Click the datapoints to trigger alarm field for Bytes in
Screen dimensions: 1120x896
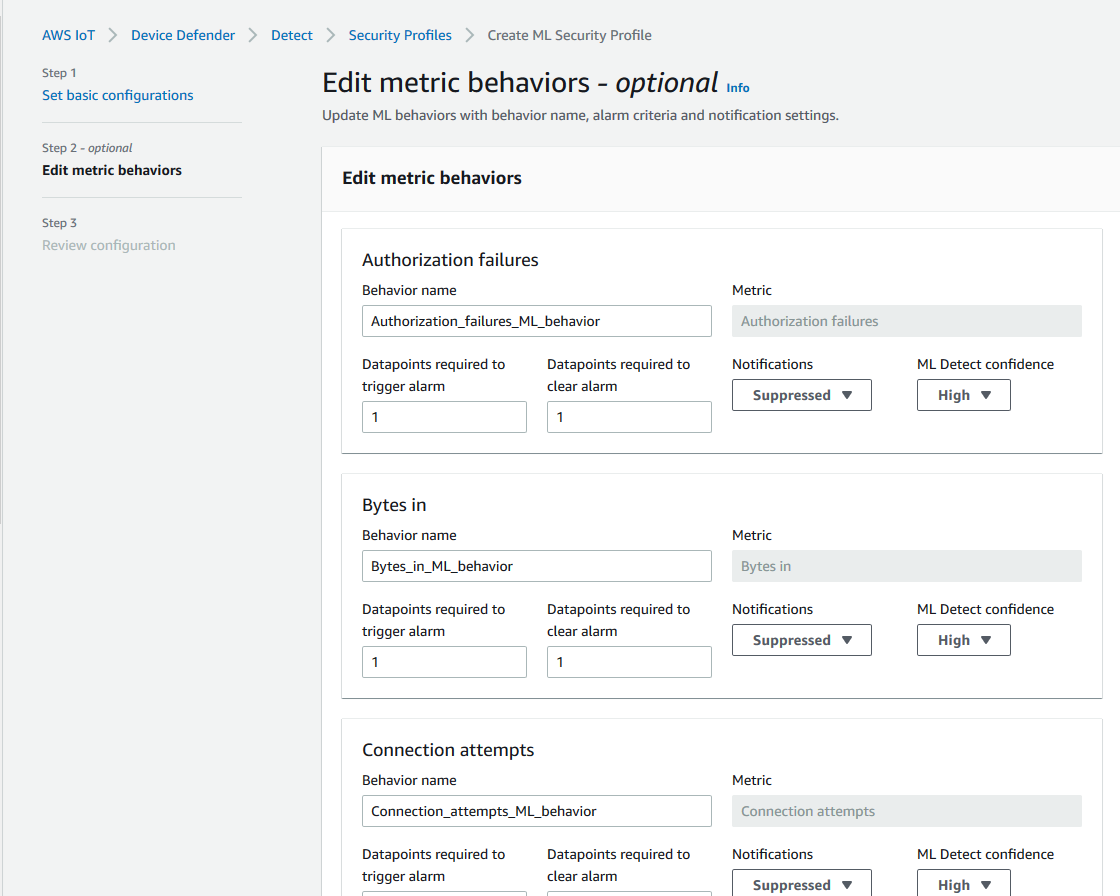[444, 661]
